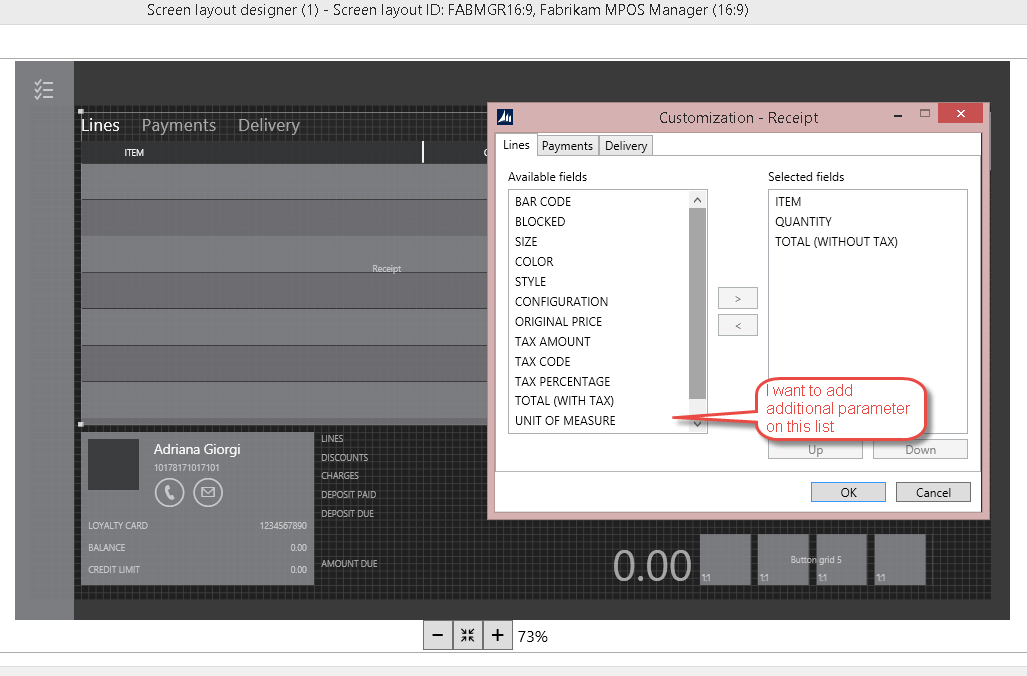Viewport: 1027px width, 676px height.
Task: Open the Delivery tab in Customization dialog
Action: 626,146
